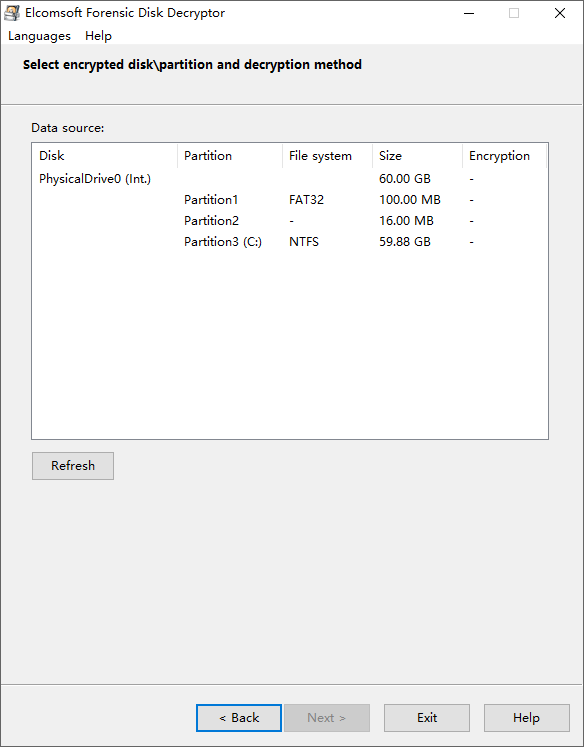
Task: Close the Forensic Disk Decryptor window
Action: coord(560,13)
